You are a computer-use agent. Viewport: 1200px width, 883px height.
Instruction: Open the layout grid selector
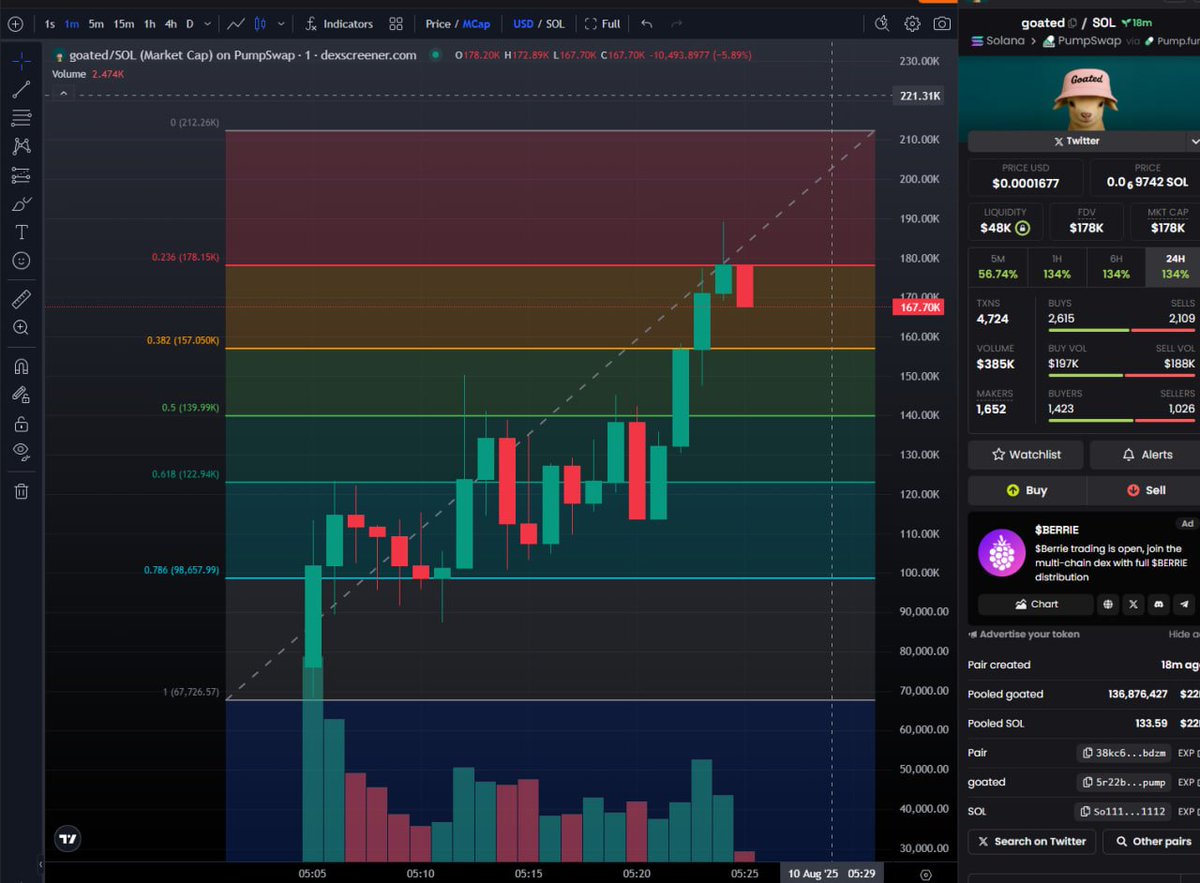(396, 24)
